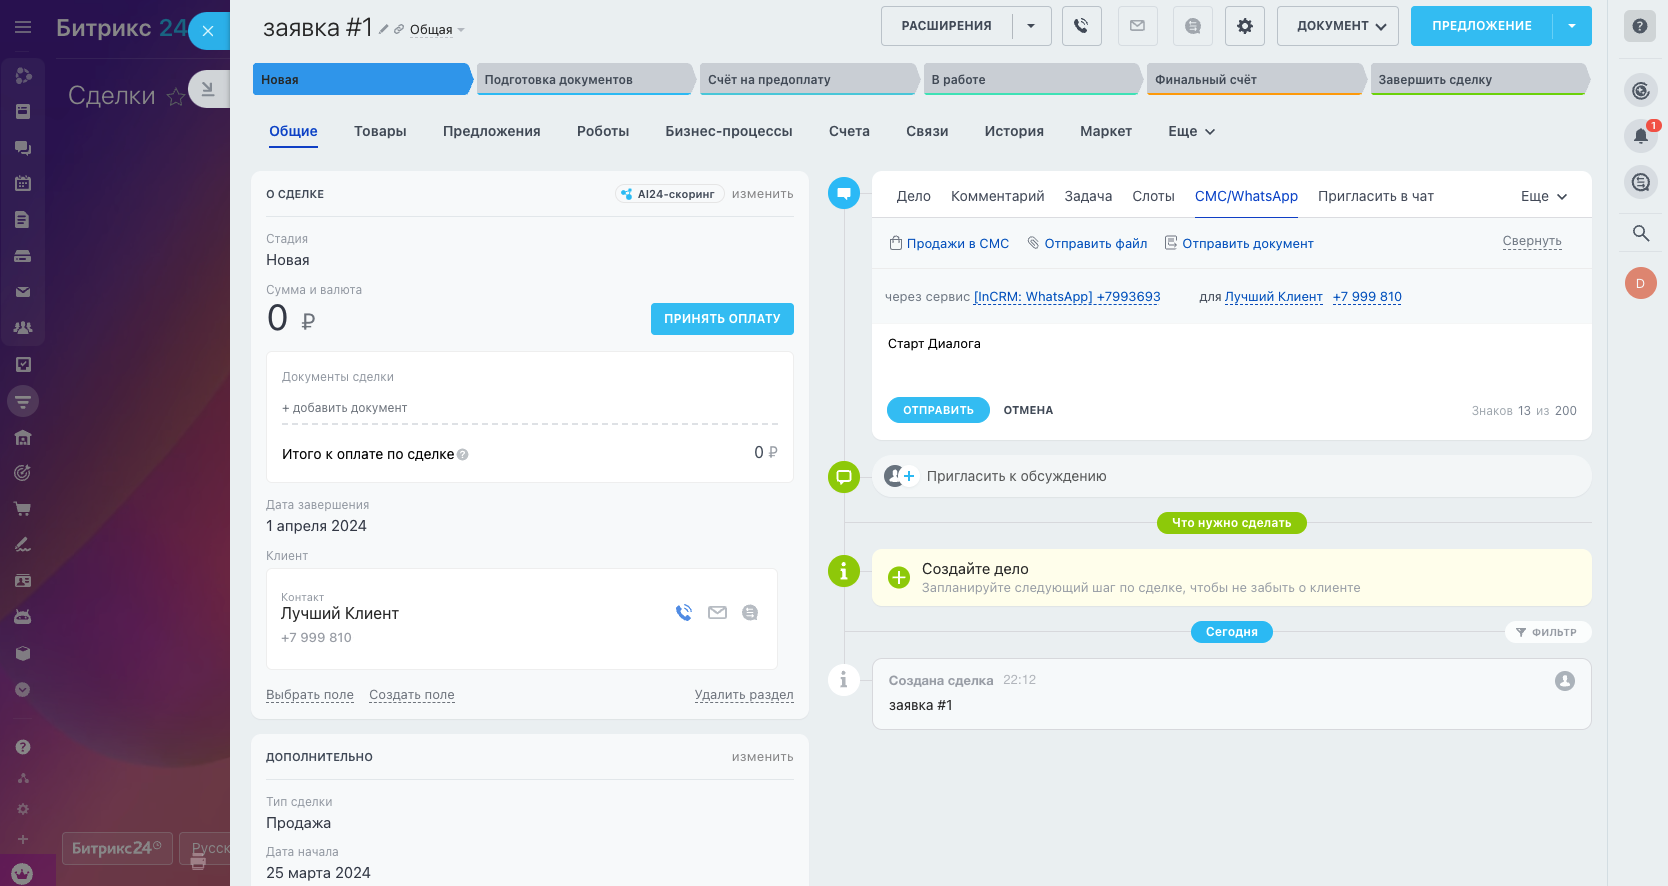The image size is (1668, 886).
Task: Open the Расширения dropdown arrow
Action: [x=1031, y=26]
